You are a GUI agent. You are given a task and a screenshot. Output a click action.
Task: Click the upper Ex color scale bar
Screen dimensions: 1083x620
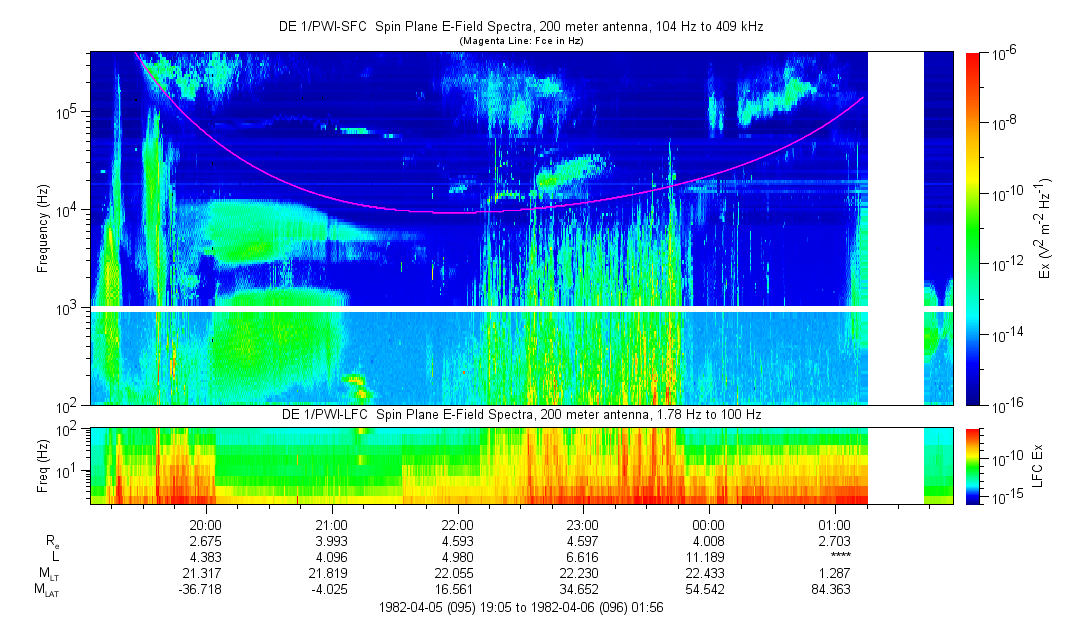click(973, 229)
